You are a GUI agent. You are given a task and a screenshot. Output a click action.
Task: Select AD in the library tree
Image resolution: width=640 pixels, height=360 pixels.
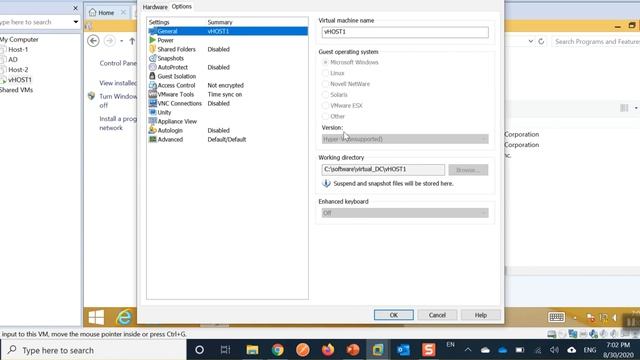coord(13,60)
